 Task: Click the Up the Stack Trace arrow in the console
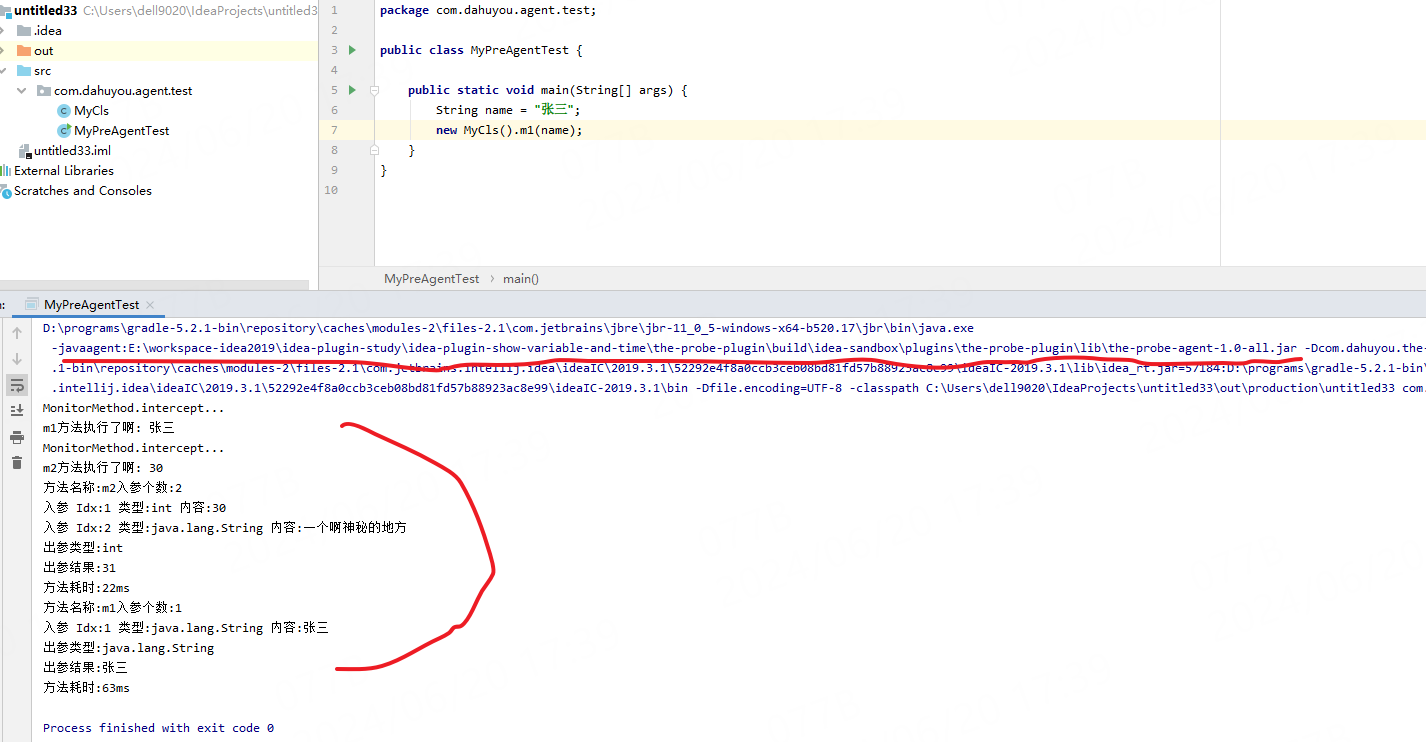(17, 333)
